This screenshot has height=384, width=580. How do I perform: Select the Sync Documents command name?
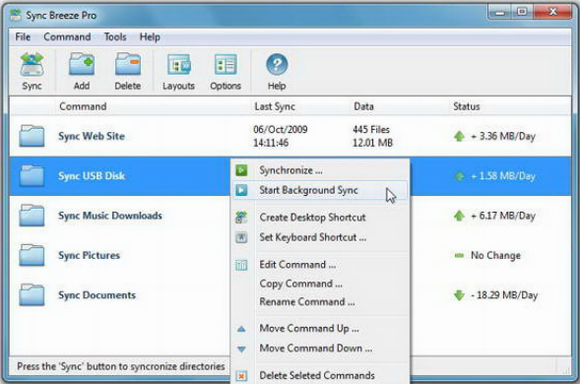pyautogui.click(x=97, y=295)
